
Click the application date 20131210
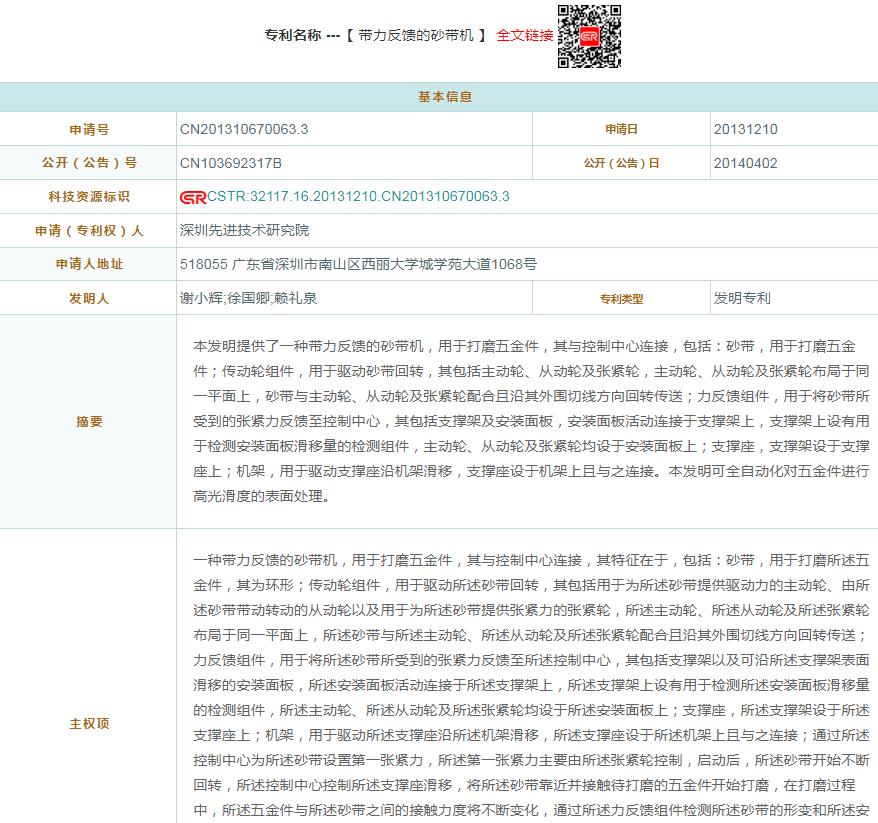[745, 129]
